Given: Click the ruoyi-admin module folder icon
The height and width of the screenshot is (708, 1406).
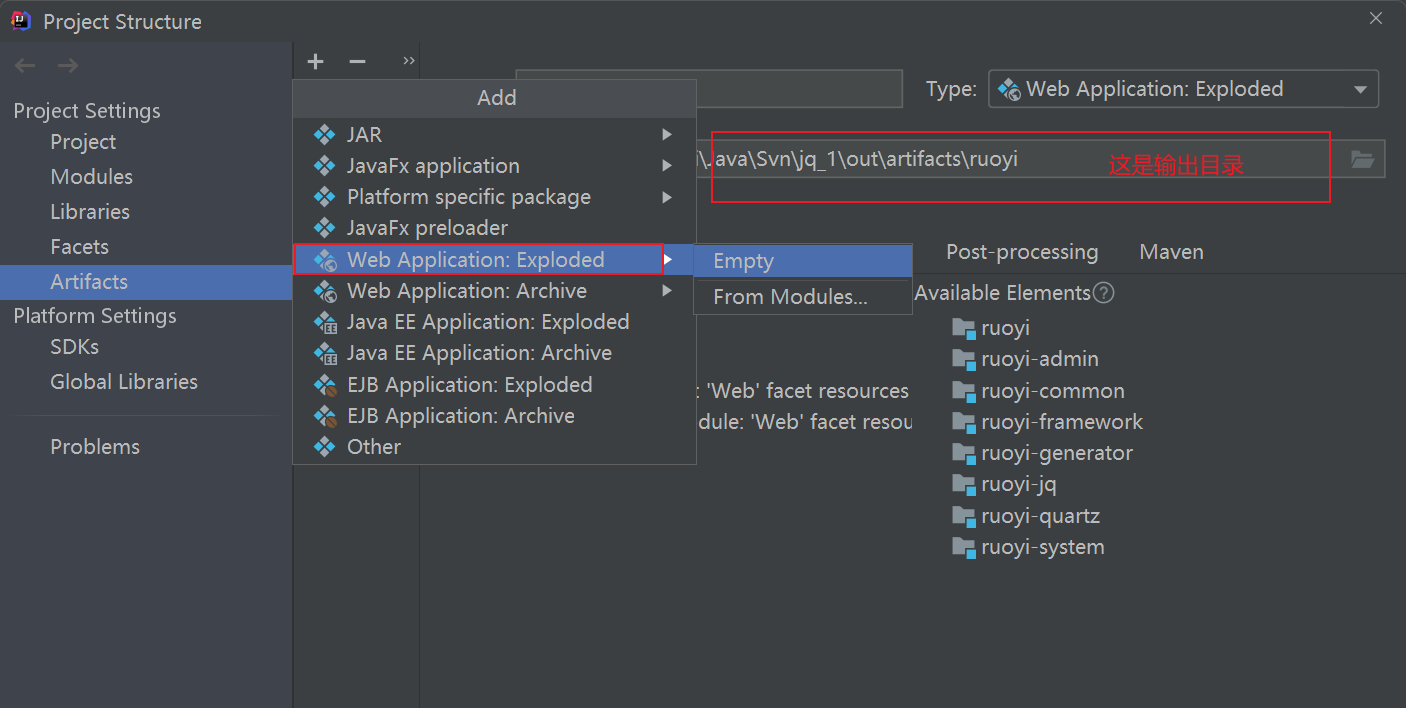Looking at the screenshot, I should pyautogui.click(x=963, y=359).
